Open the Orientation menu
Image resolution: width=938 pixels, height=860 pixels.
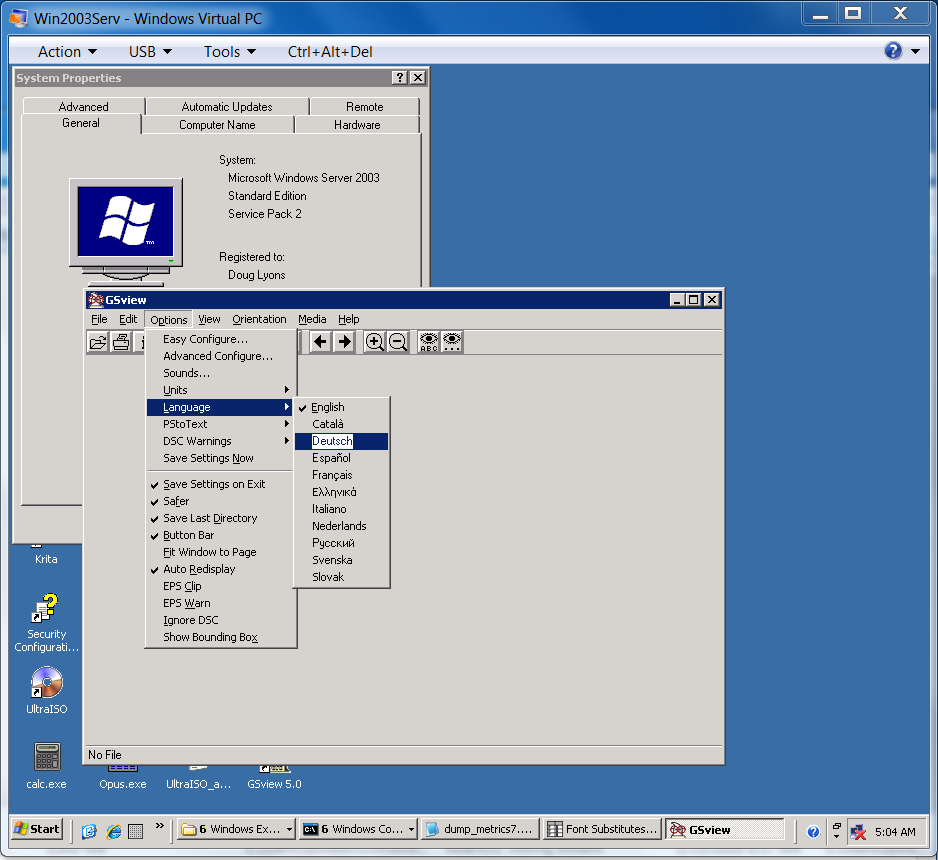tap(259, 319)
